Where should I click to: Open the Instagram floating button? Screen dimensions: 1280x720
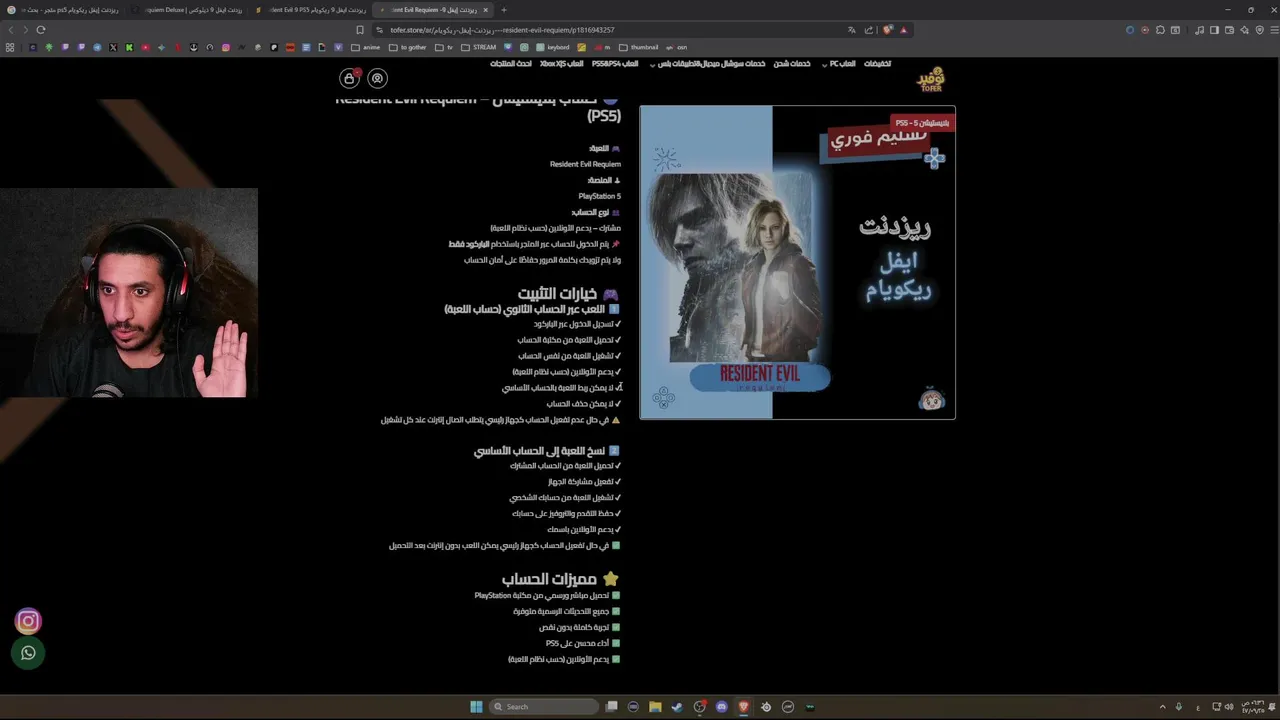(28, 621)
